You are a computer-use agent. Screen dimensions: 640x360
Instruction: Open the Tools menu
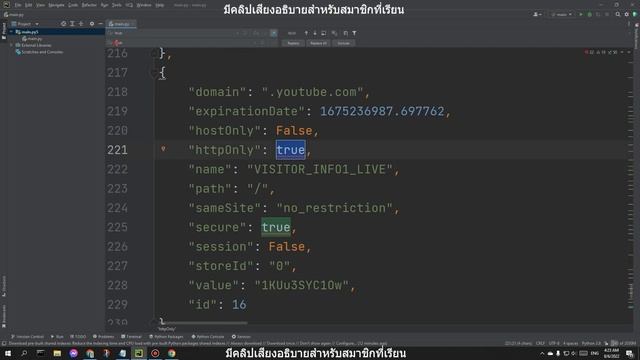click(117, 5)
